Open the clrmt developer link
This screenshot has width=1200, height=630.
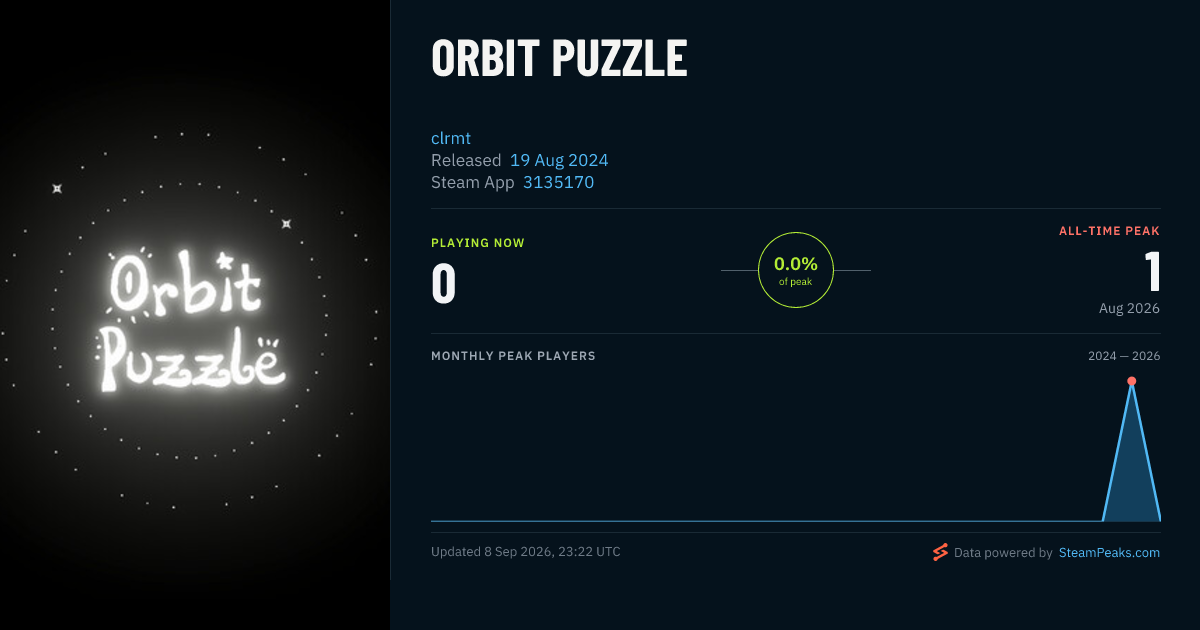(x=451, y=138)
